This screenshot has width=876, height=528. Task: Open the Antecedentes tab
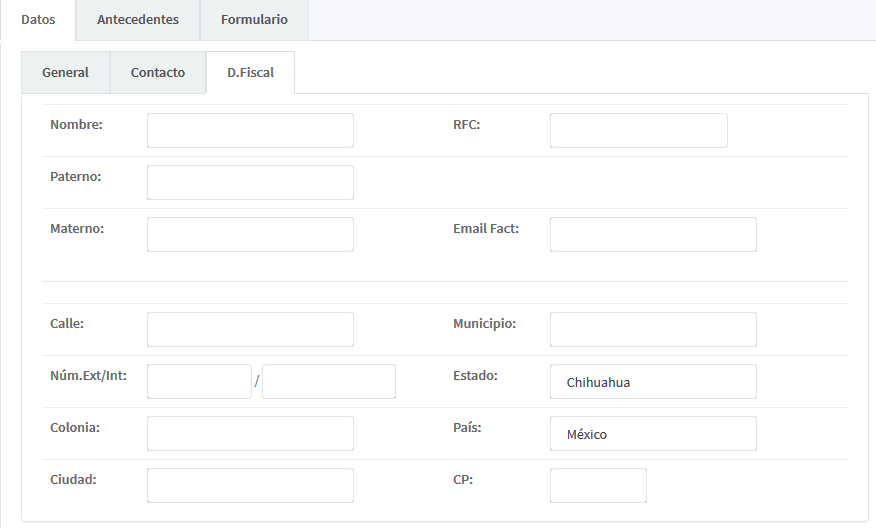[138, 20]
